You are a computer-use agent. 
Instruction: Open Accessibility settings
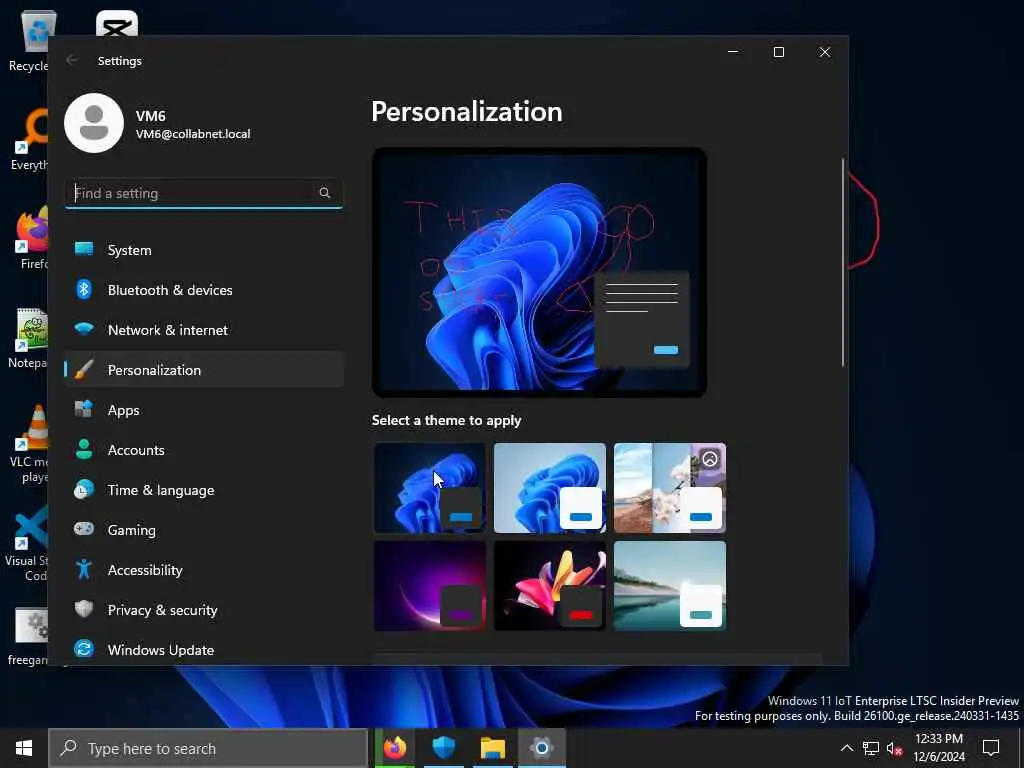204,569
